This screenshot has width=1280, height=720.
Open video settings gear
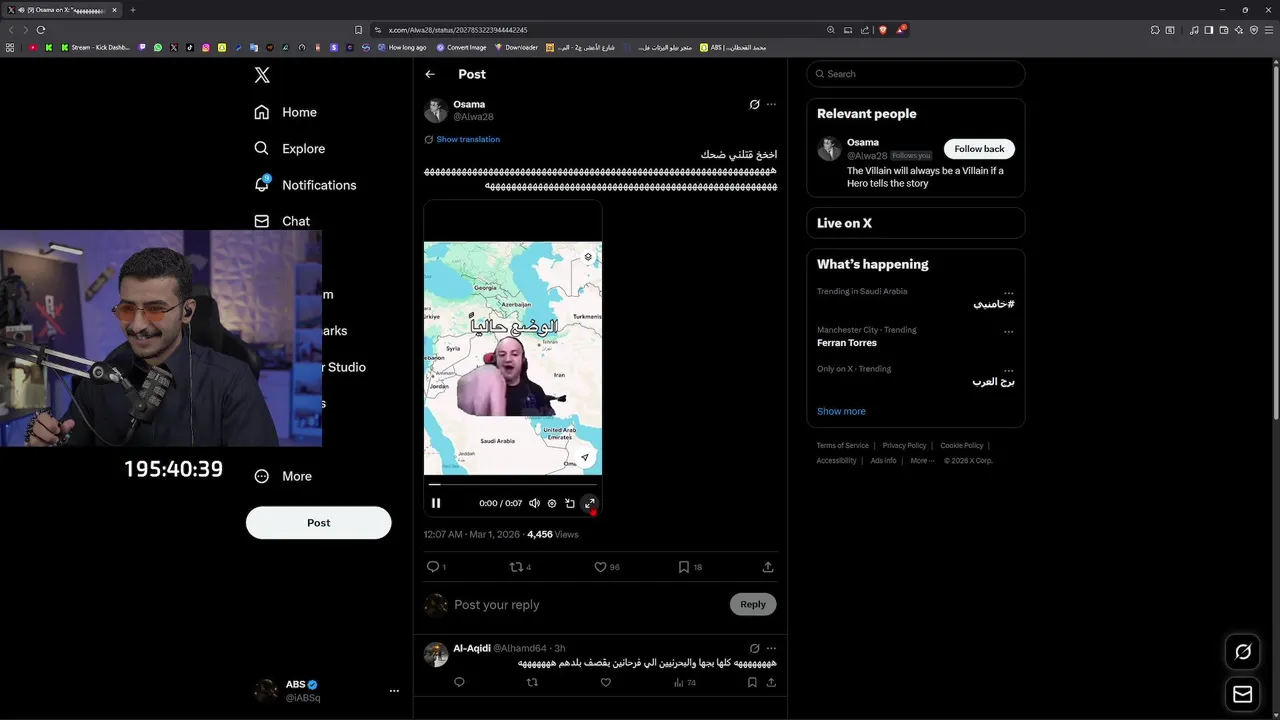[552, 503]
